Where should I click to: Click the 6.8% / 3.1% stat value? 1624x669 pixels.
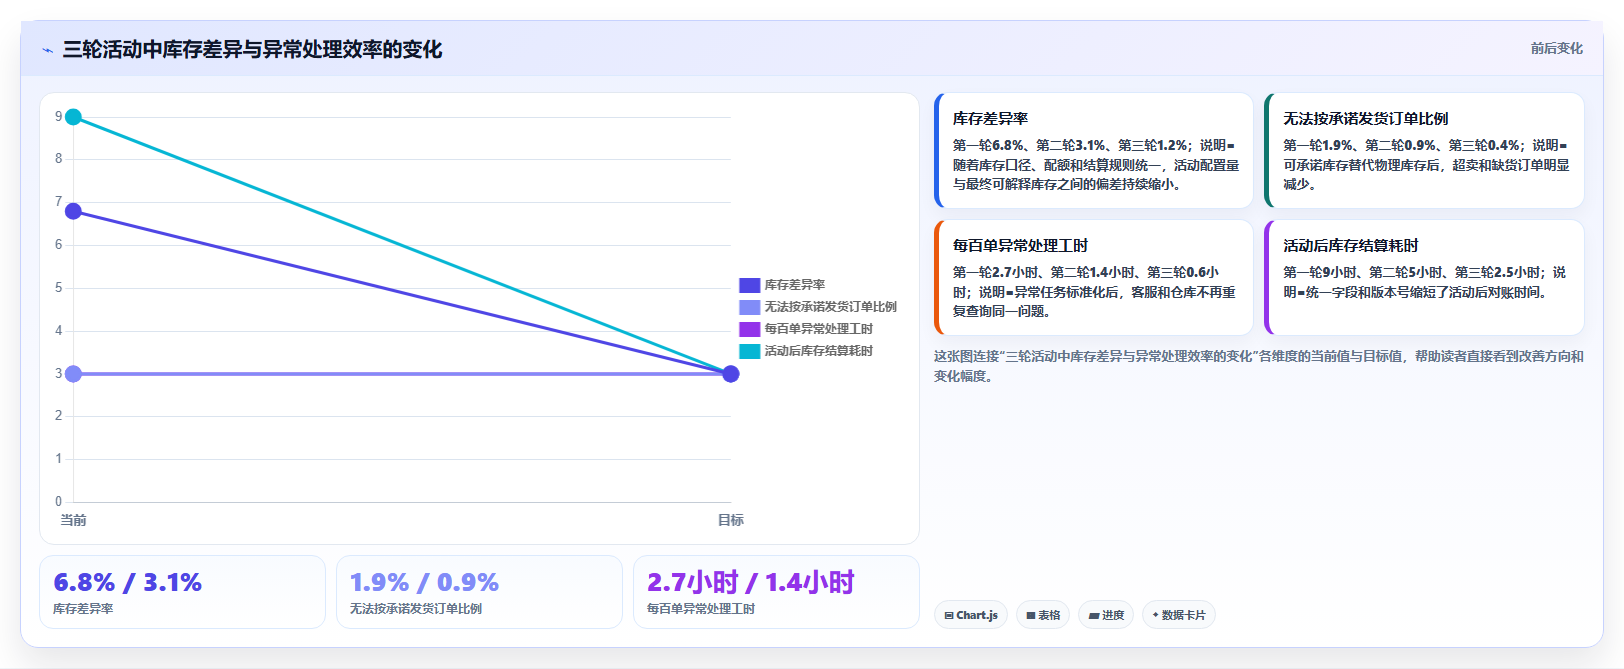[x=128, y=582]
